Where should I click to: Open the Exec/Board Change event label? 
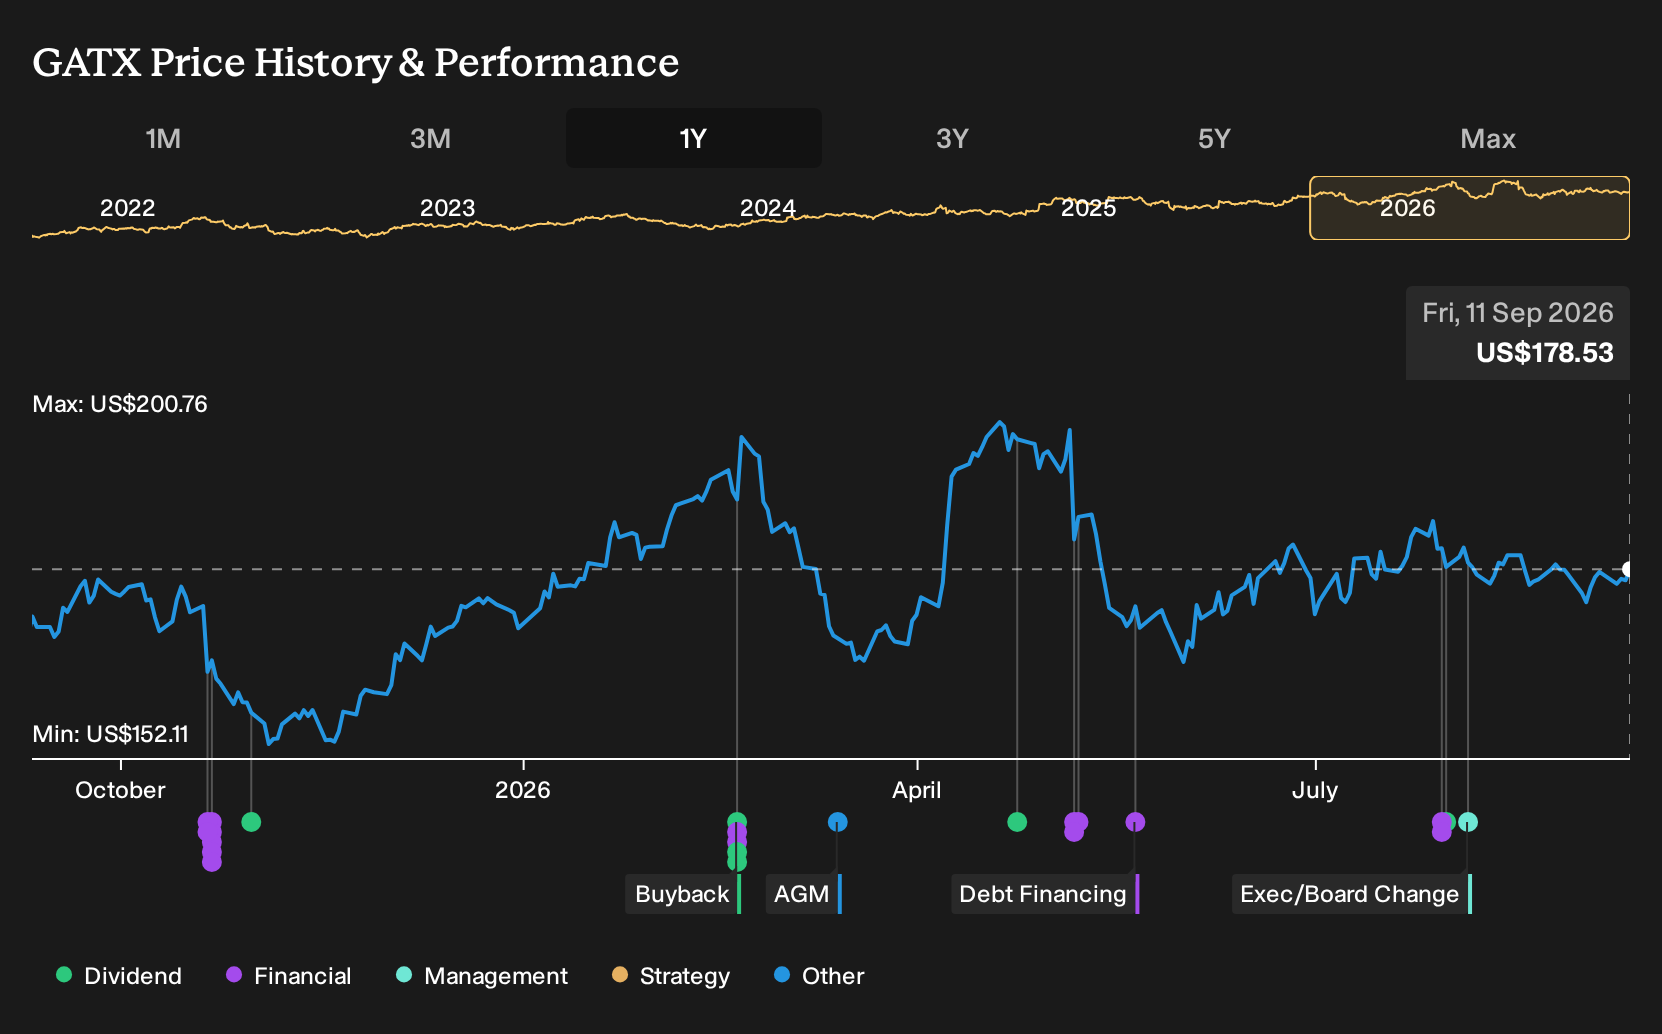[1351, 894]
